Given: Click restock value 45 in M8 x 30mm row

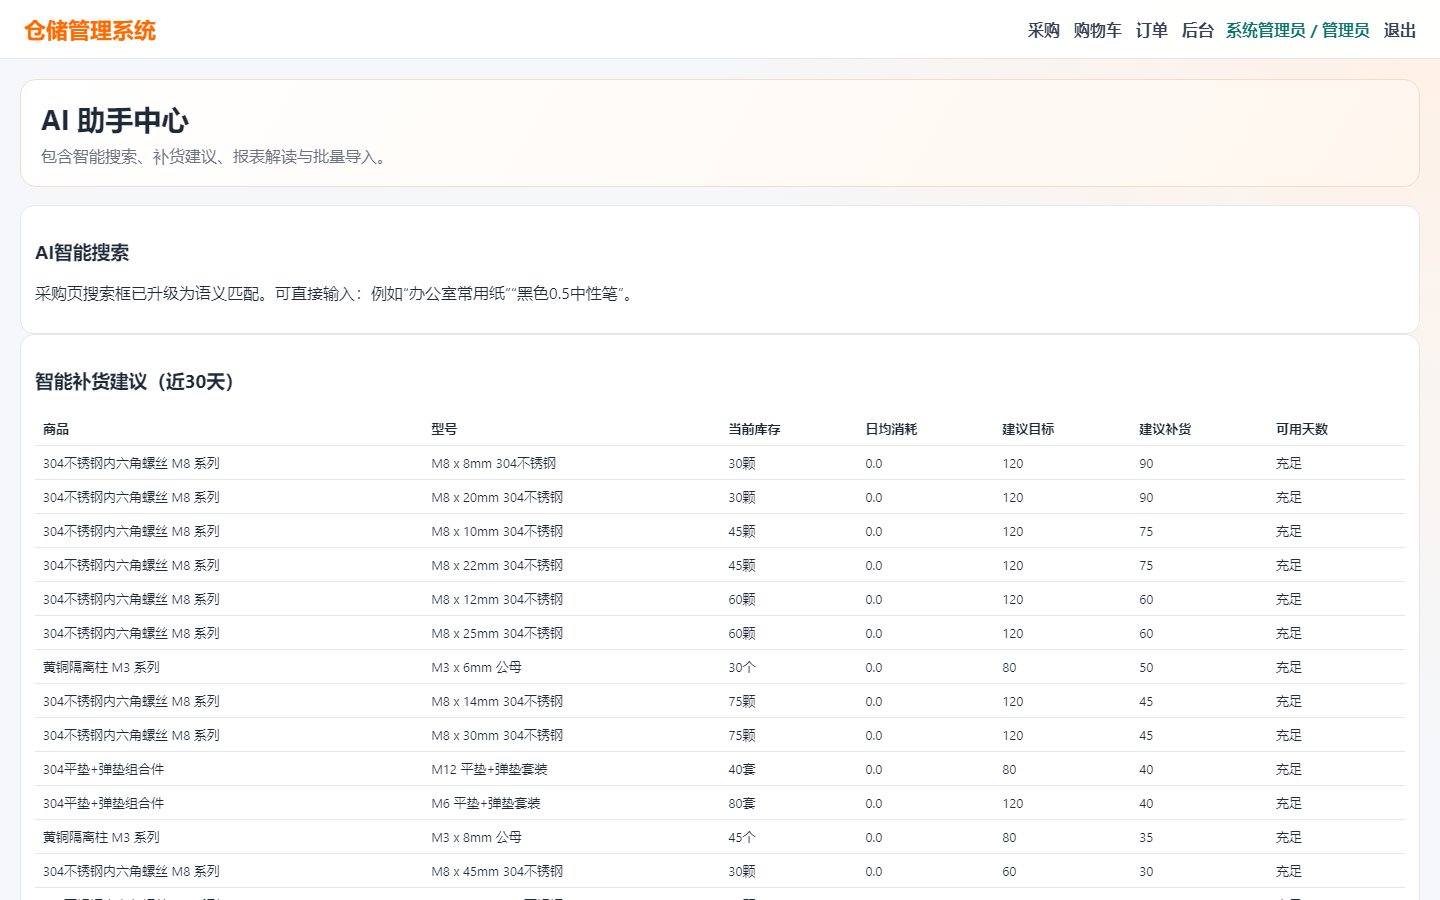Looking at the screenshot, I should [x=1146, y=735].
